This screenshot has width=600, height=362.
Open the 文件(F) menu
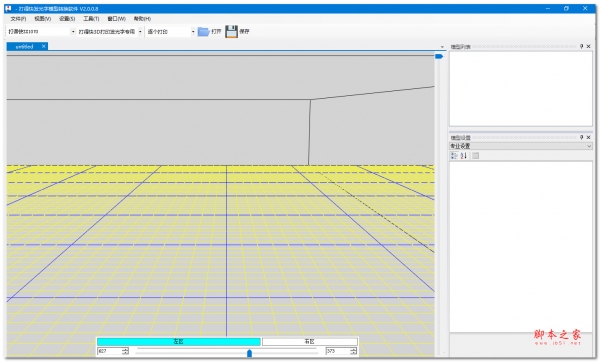[x=18, y=19]
